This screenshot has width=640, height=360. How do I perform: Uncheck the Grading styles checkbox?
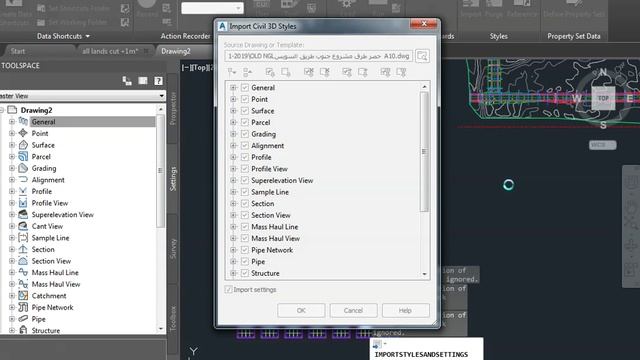pos(245,134)
